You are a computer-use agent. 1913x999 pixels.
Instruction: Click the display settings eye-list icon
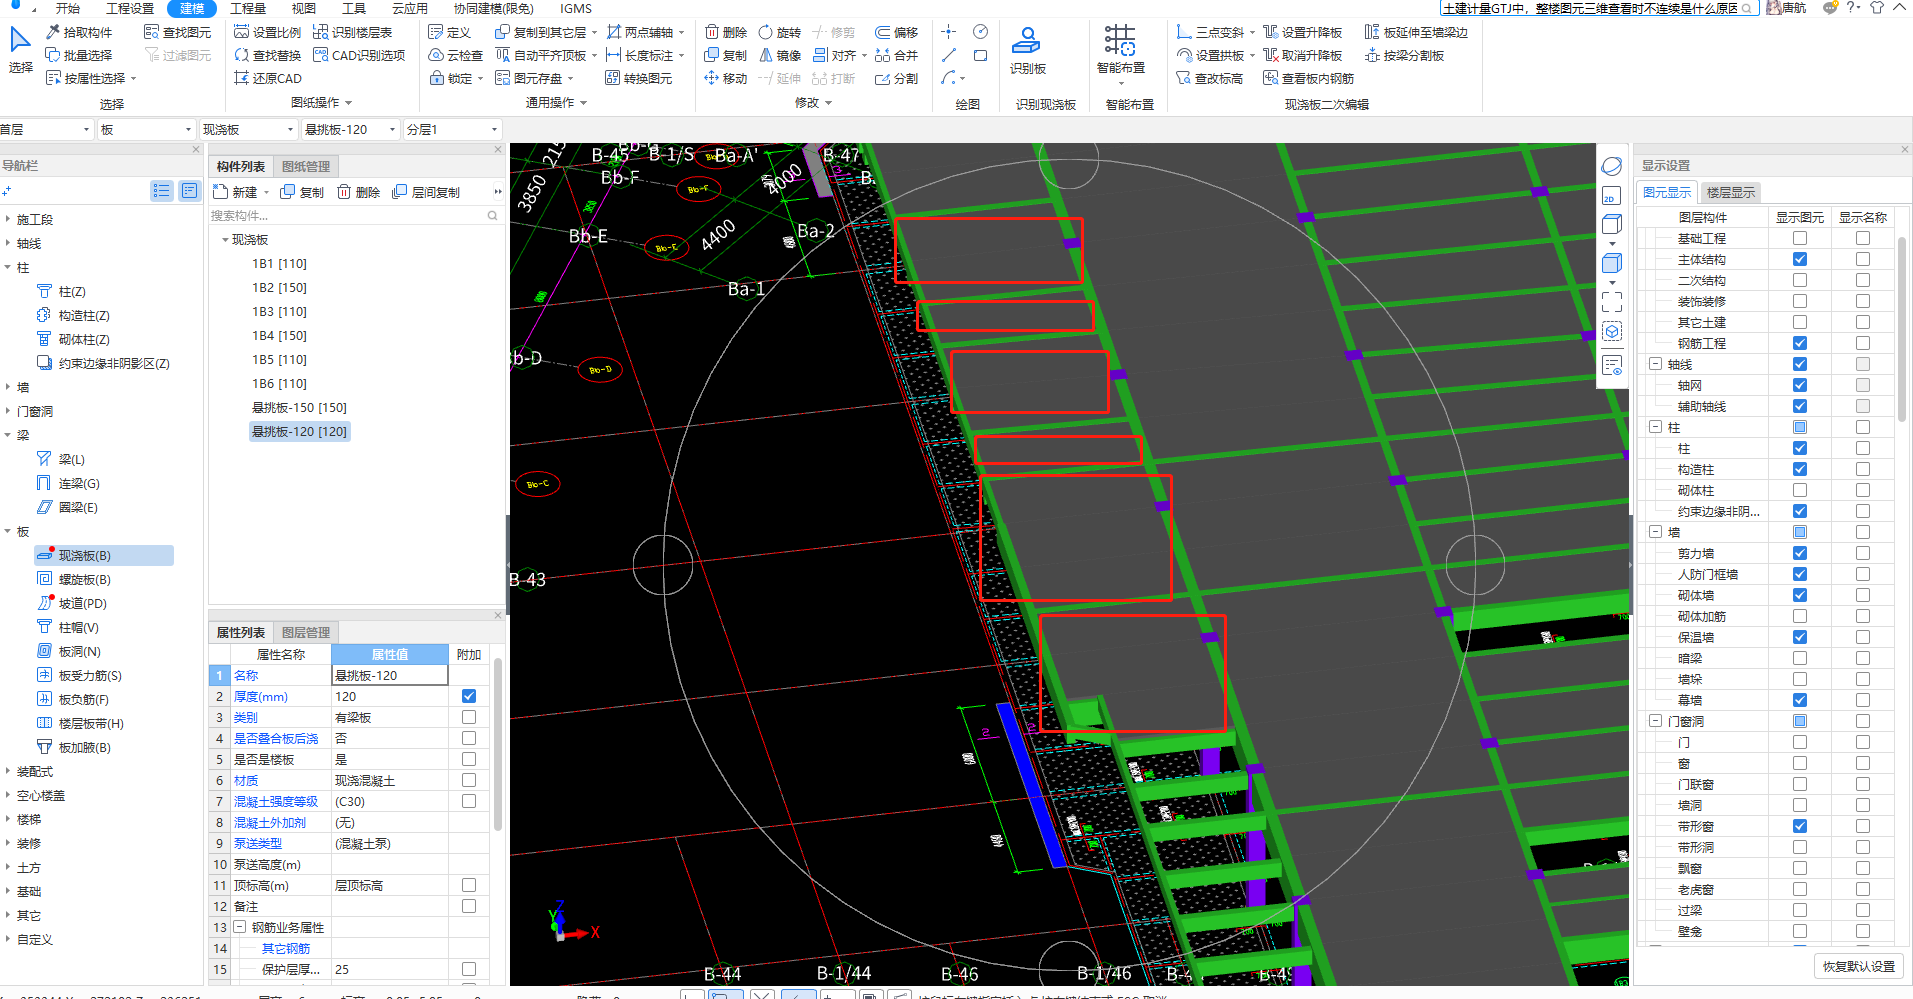click(x=1611, y=365)
